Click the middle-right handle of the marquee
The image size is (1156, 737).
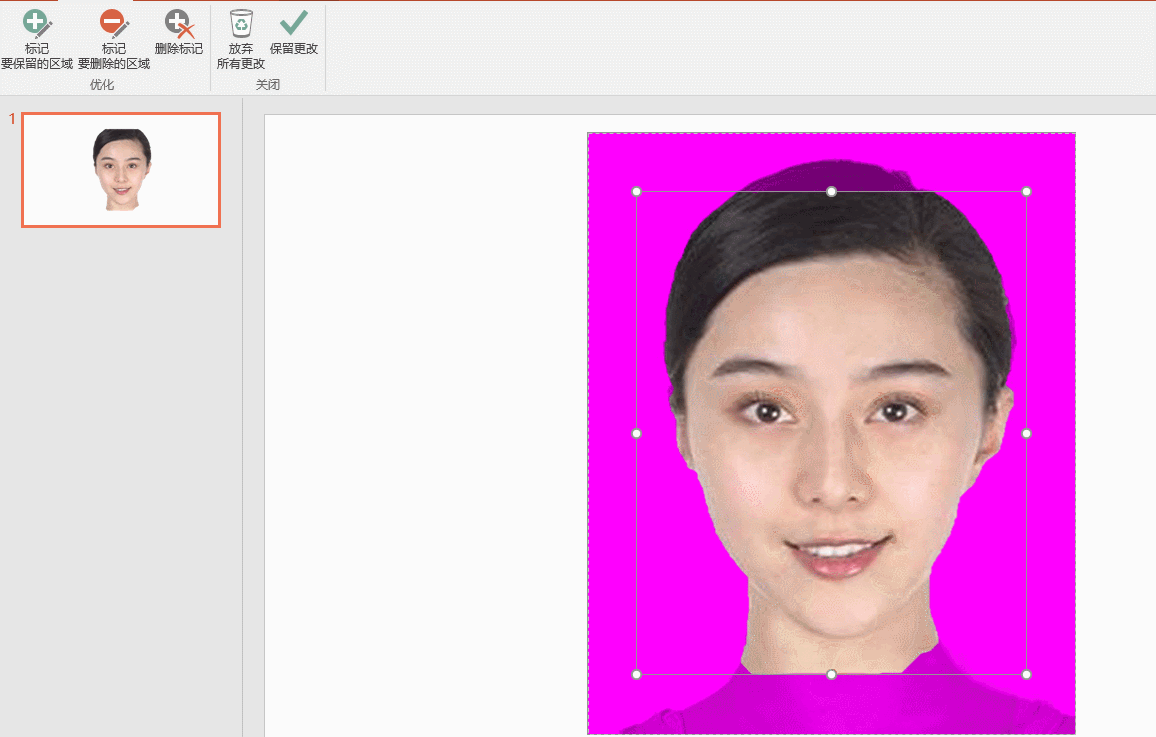[x=1026, y=433]
